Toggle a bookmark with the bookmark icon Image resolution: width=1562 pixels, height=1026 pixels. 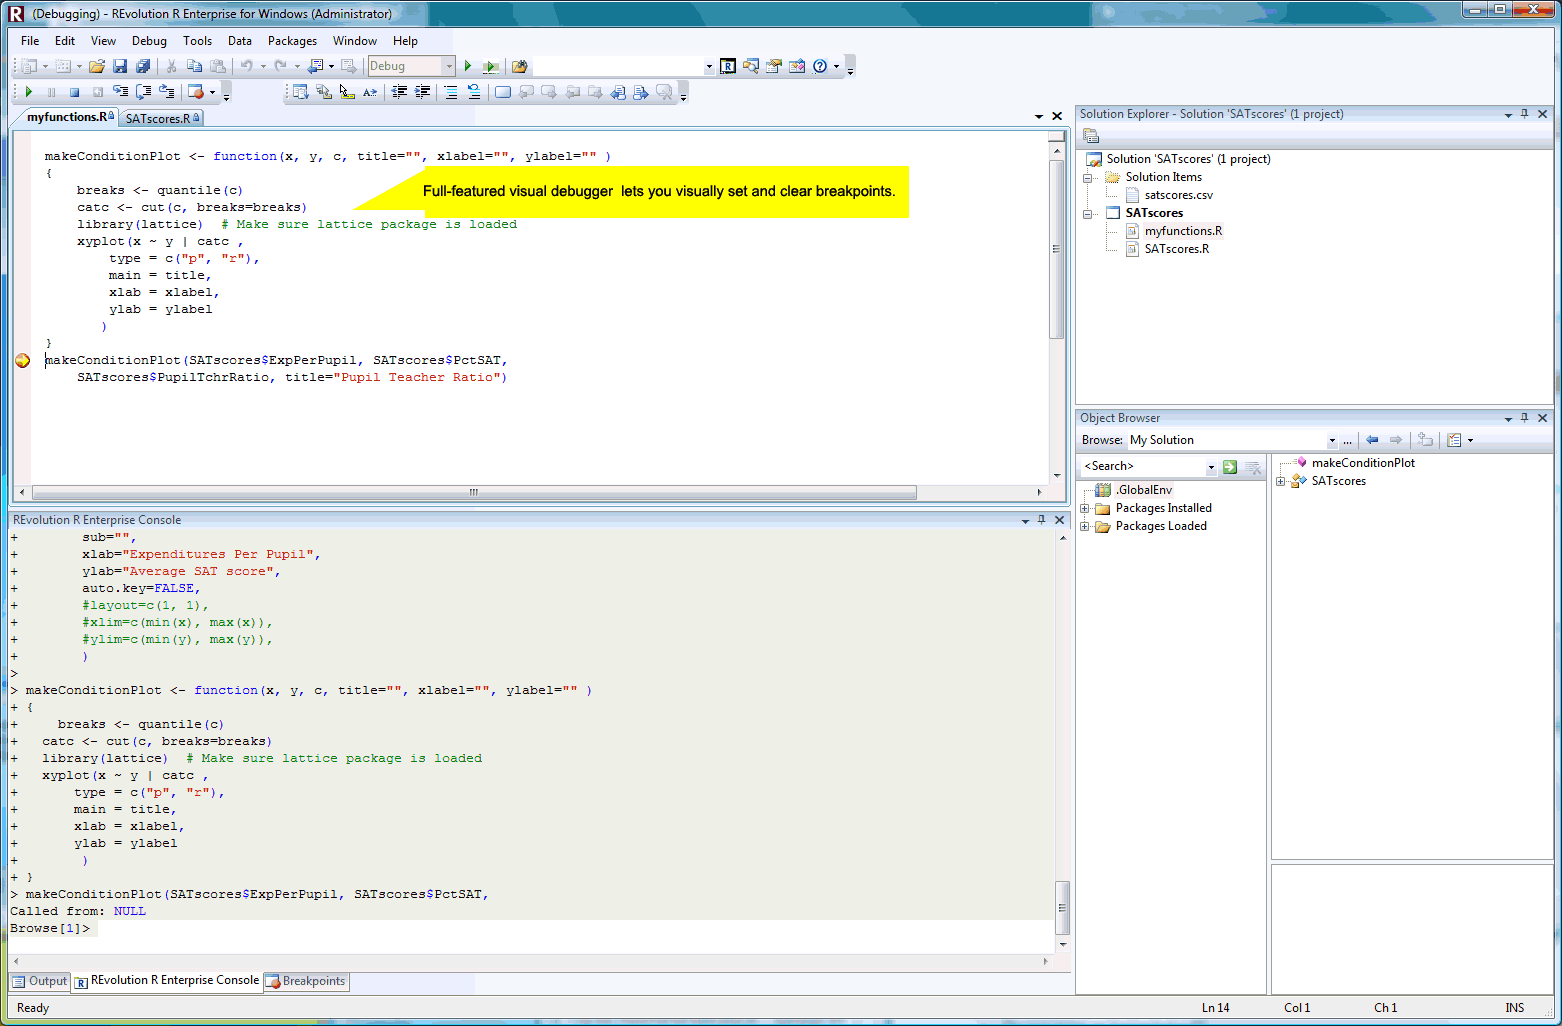(503, 92)
